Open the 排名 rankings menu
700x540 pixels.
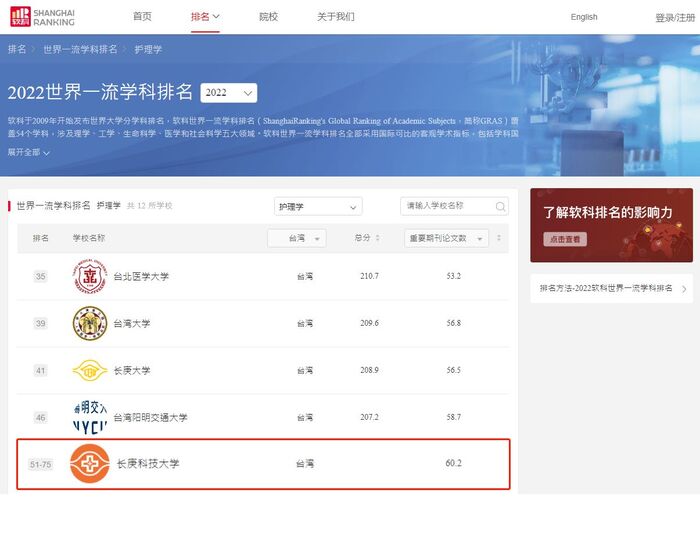click(x=205, y=17)
